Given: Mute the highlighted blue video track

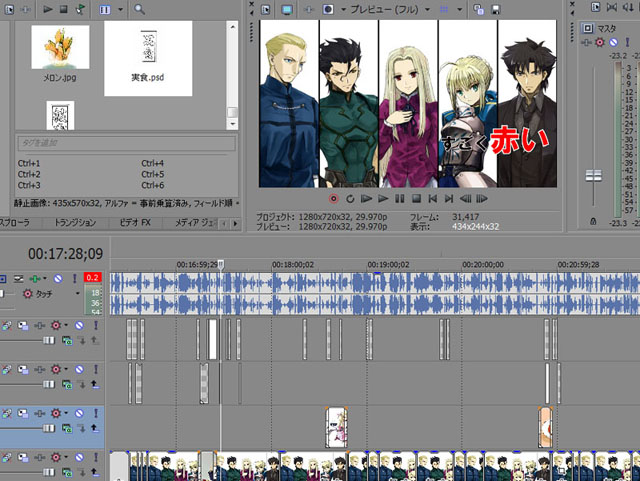Looking at the screenshot, I should [x=79, y=414].
